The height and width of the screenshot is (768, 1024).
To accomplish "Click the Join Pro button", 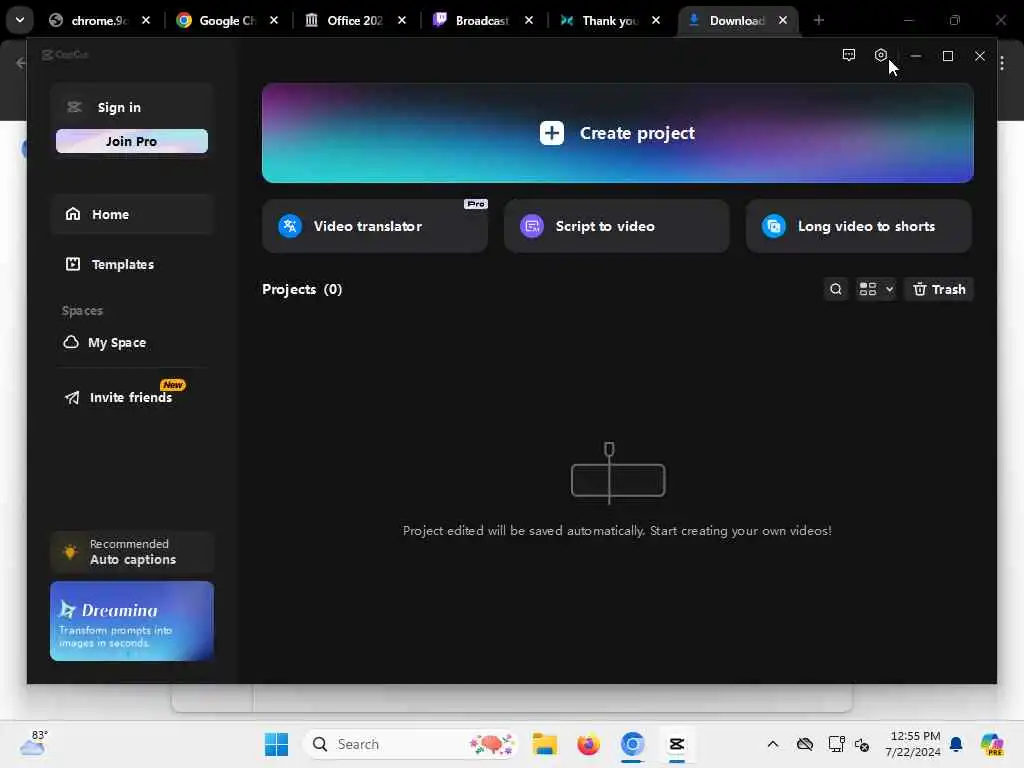I will click(x=132, y=141).
